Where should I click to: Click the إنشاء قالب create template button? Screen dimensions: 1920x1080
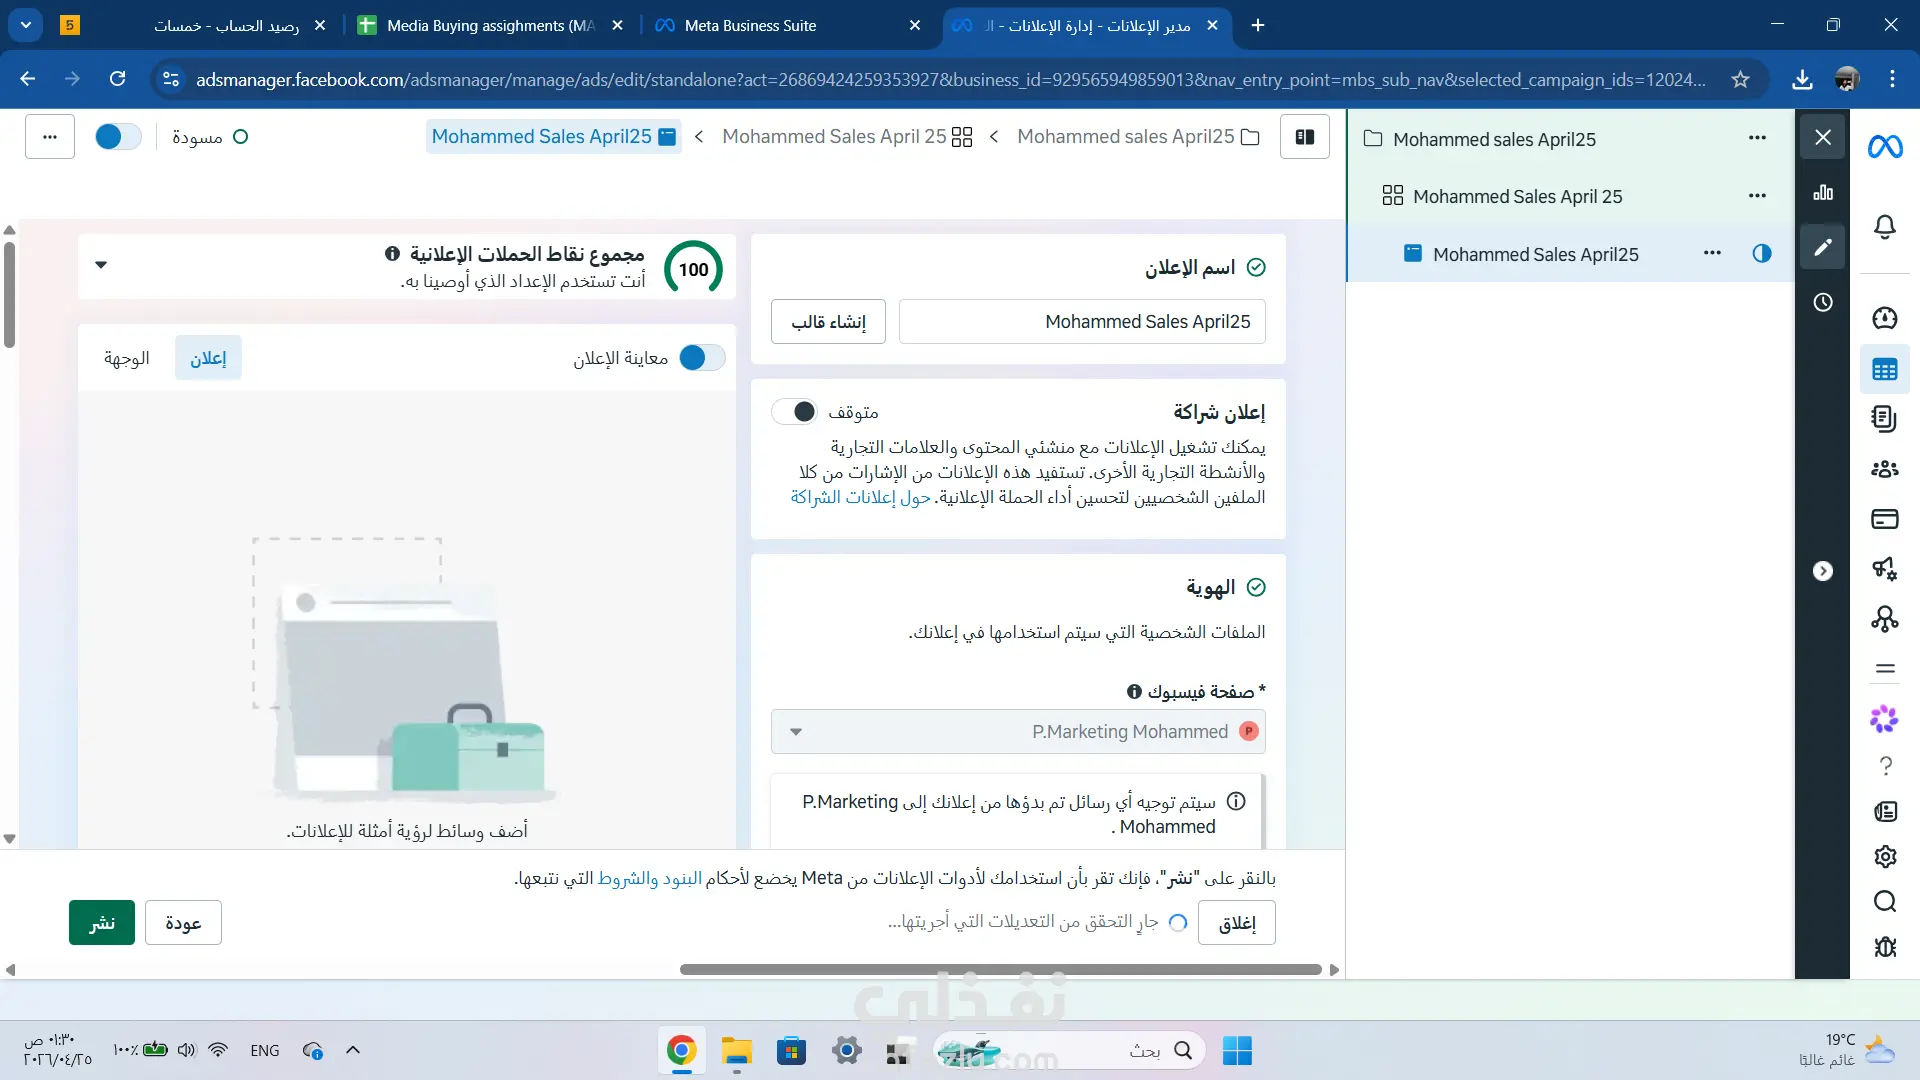[828, 322]
